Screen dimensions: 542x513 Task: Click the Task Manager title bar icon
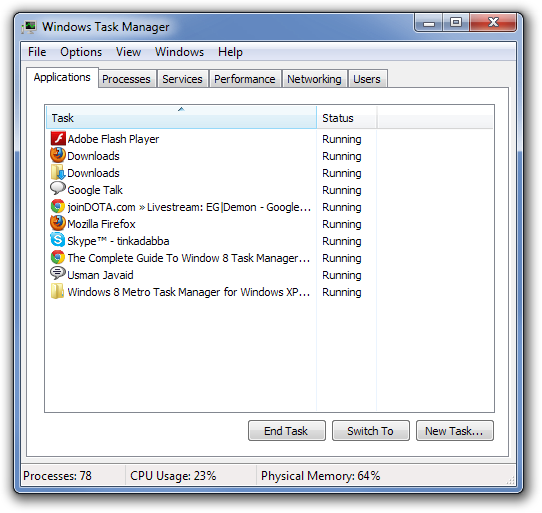pyautogui.click(x=29, y=27)
